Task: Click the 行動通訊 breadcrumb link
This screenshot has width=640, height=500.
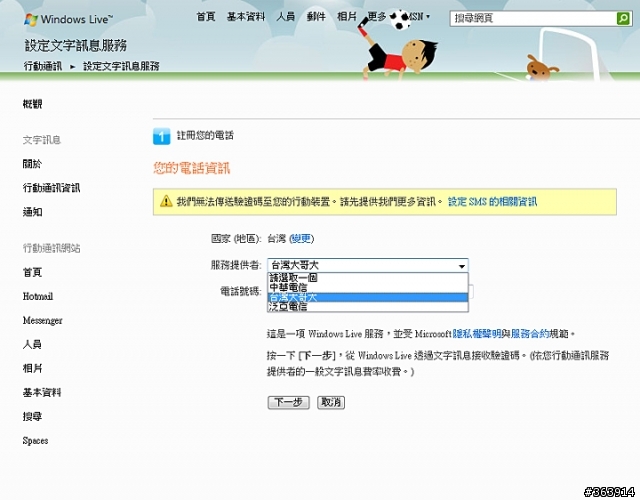Action: coord(43,66)
